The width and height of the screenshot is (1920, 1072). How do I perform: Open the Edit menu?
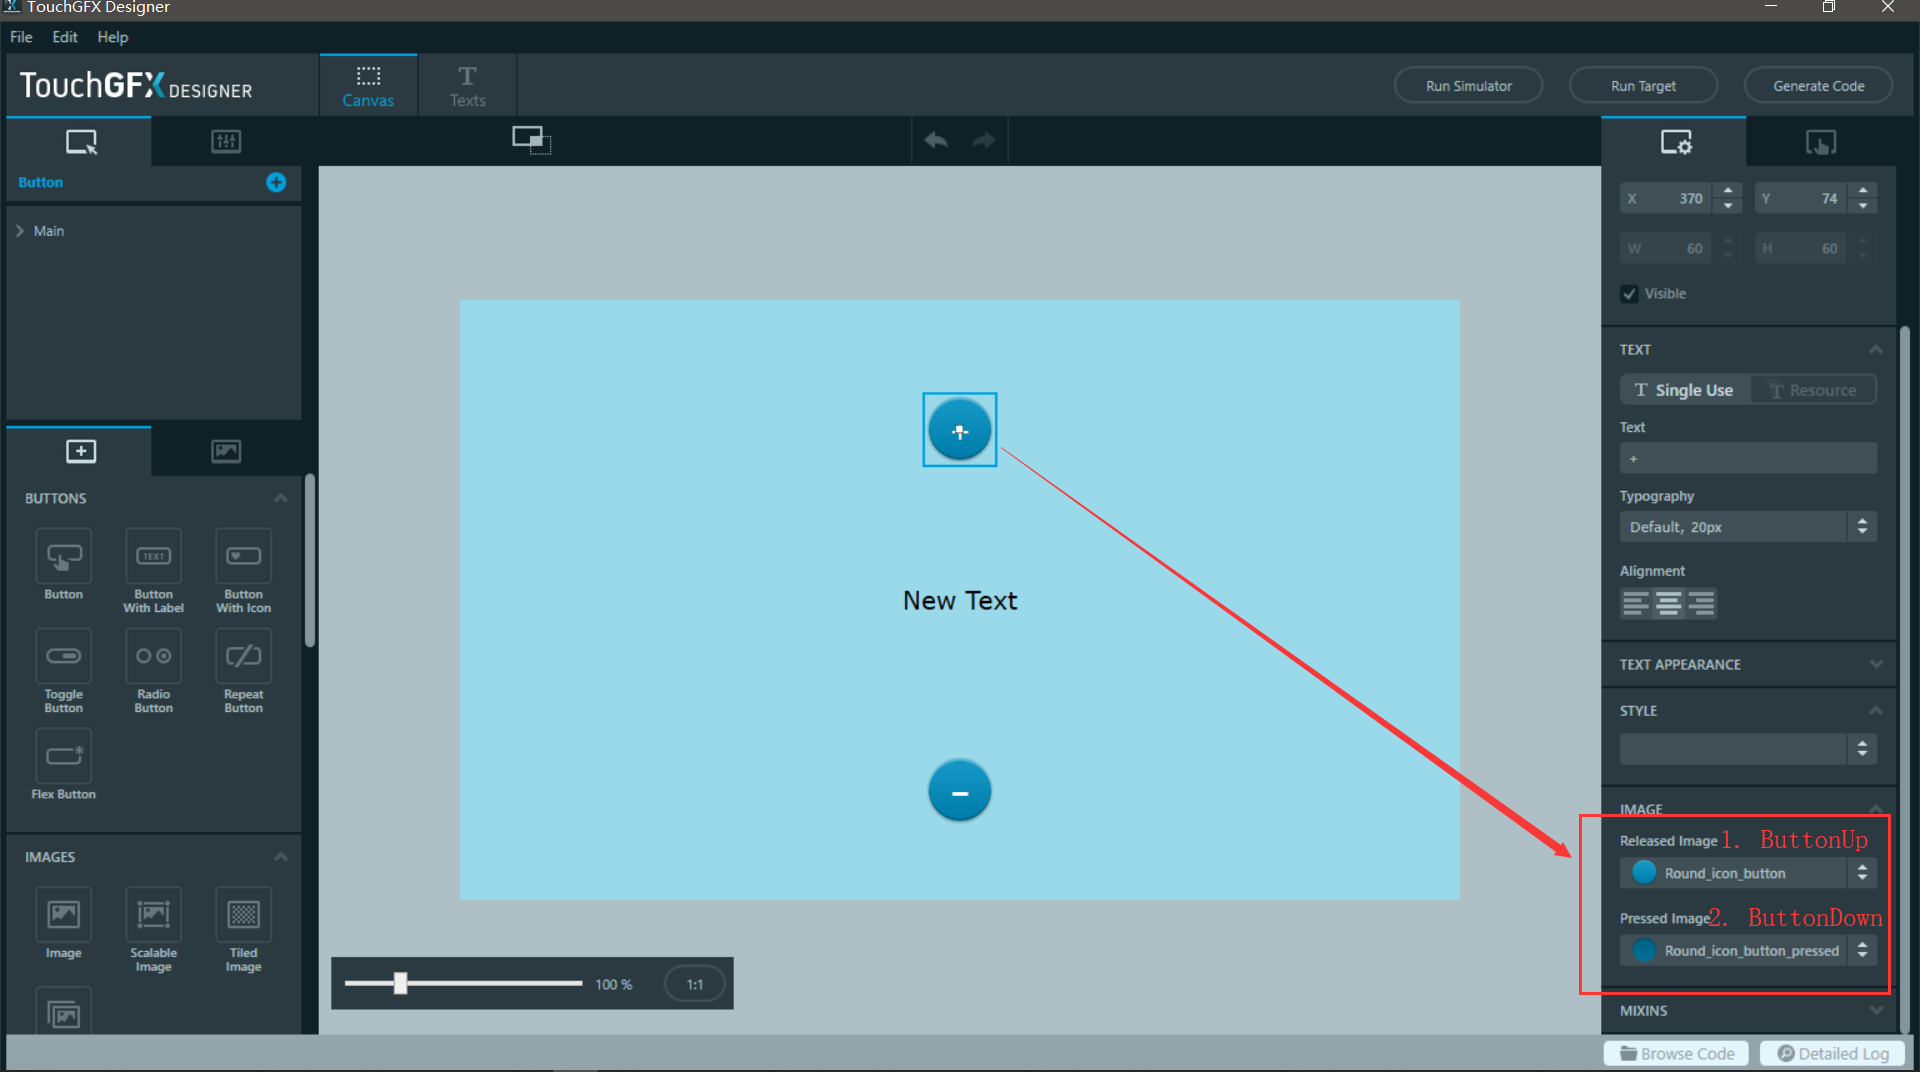tap(65, 37)
